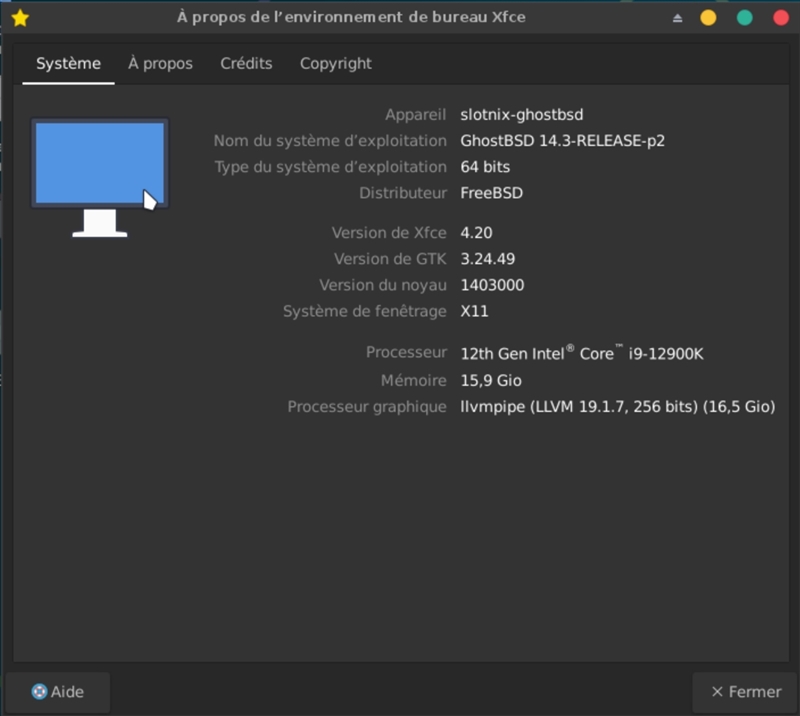Image resolution: width=800 pixels, height=716 pixels.
Task: Switch to the À propos tab
Action: point(160,64)
